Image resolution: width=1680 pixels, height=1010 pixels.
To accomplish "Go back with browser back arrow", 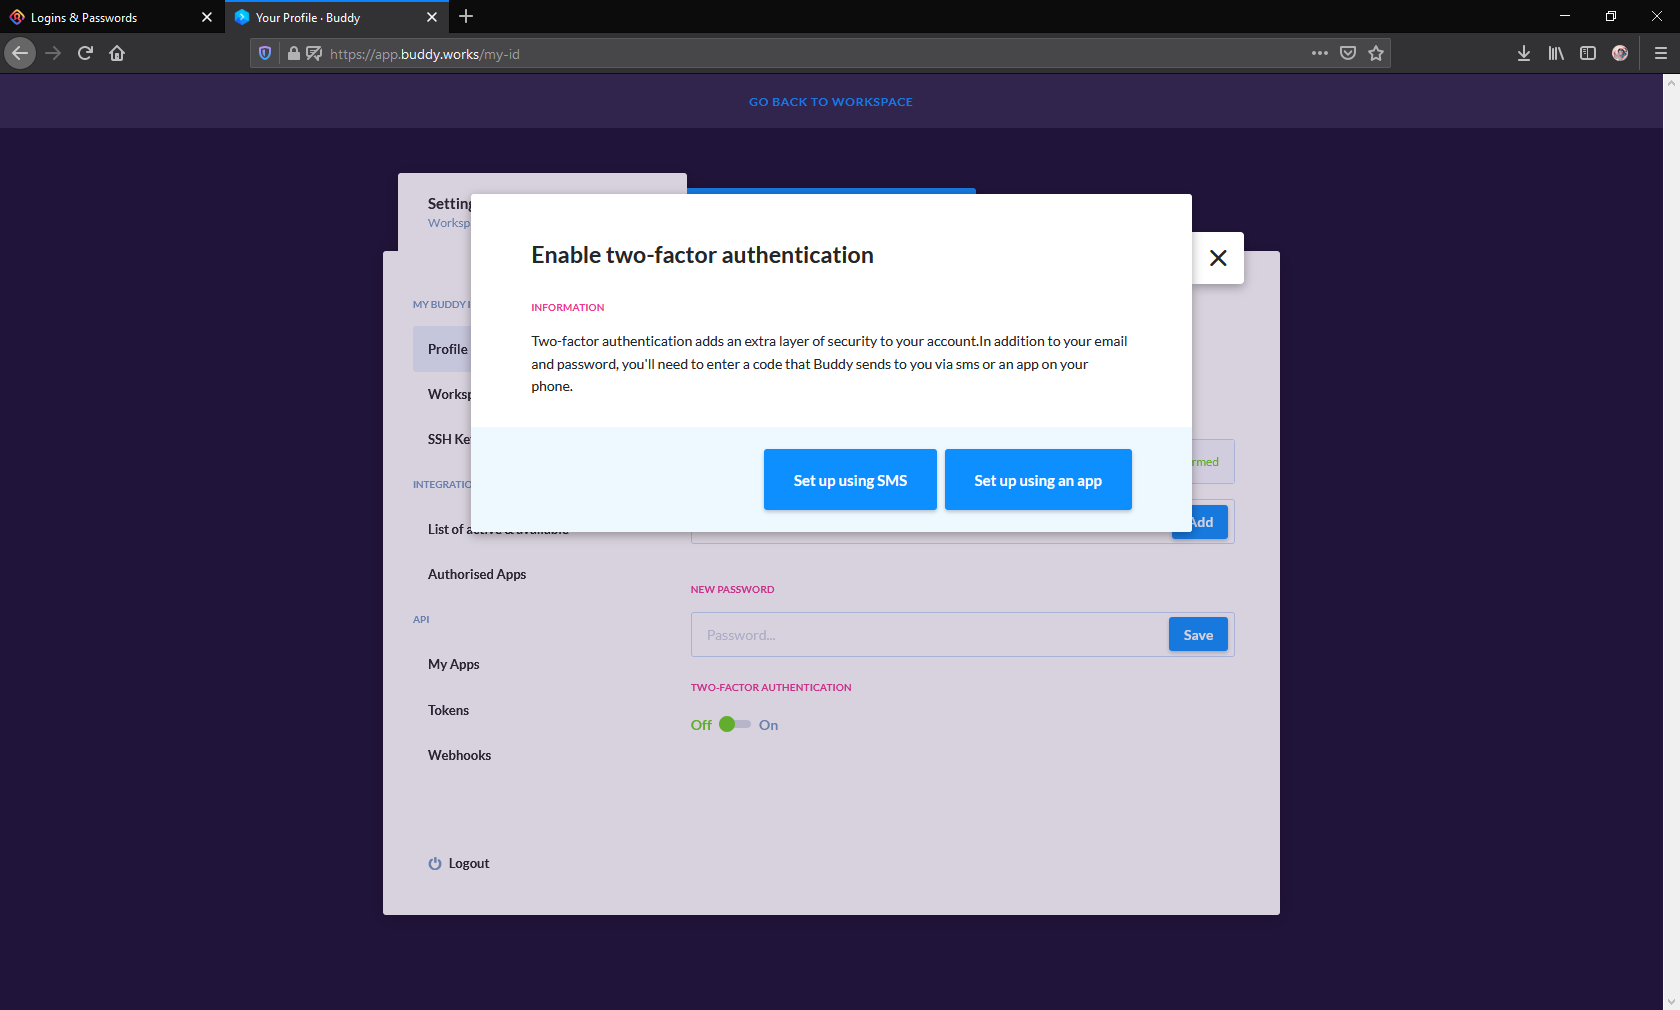I will click(x=20, y=53).
